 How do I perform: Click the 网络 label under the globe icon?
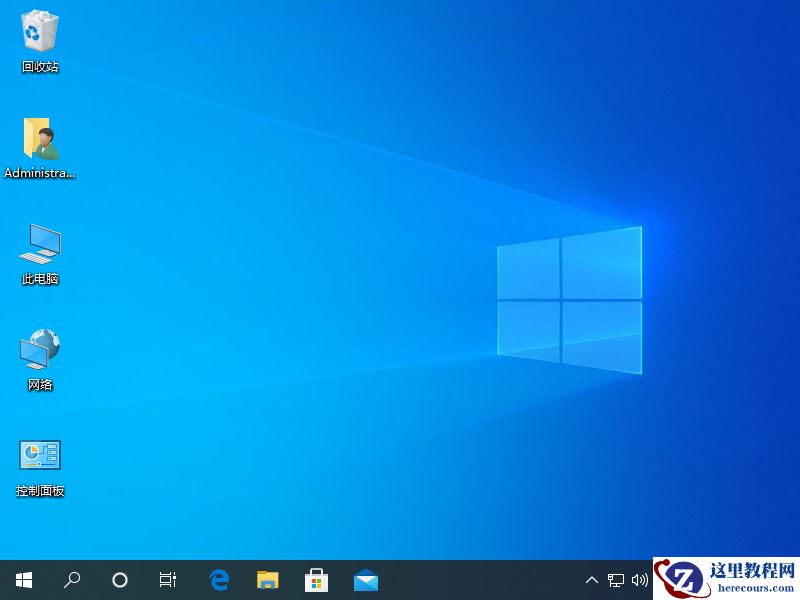pos(38,384)
